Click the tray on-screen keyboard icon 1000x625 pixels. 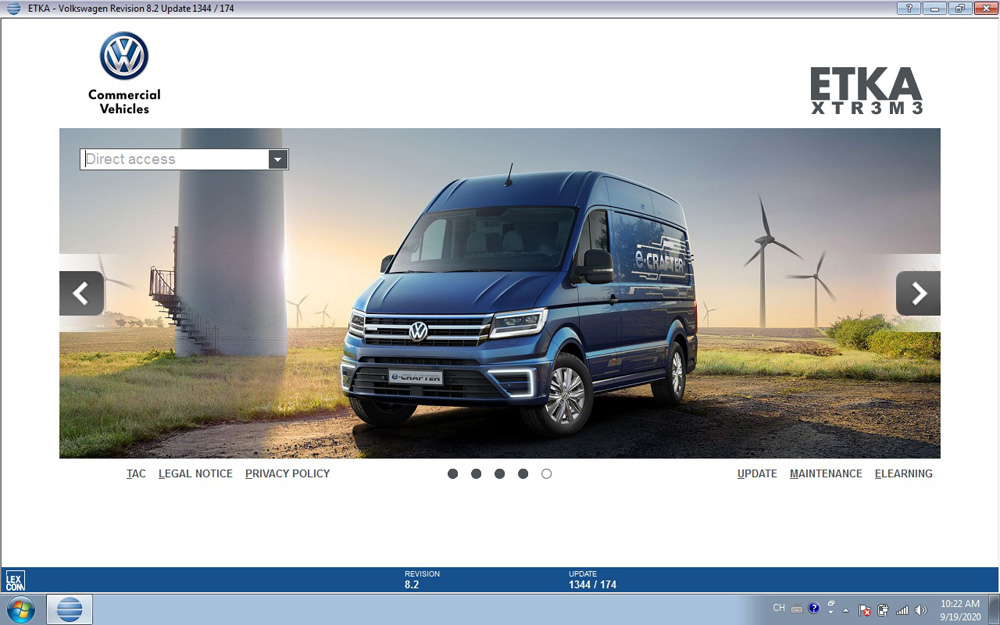[797, 608]
